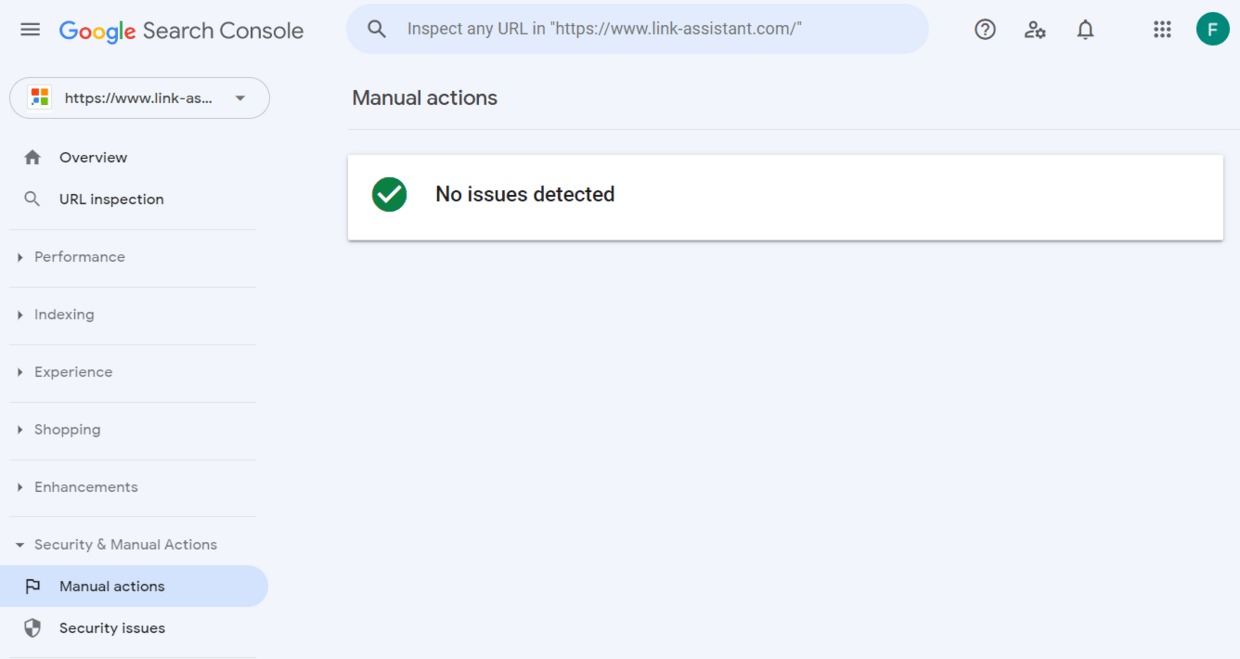The image size is (1240, 659).
Task: Switch to the Security issues page
Action: pos(113,628)
